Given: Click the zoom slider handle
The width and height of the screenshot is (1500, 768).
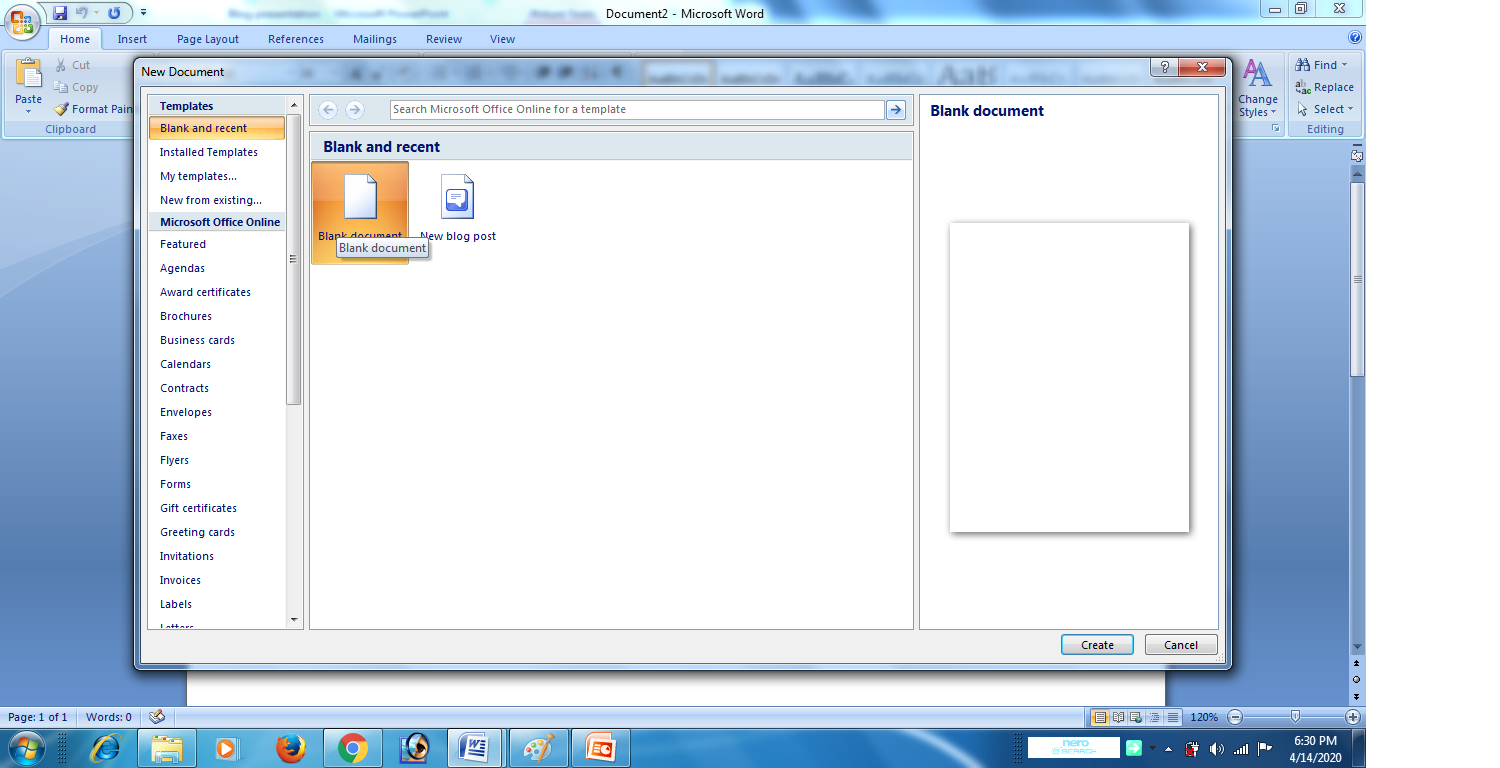Looking at the screenshot, I should click(1295, 716).
